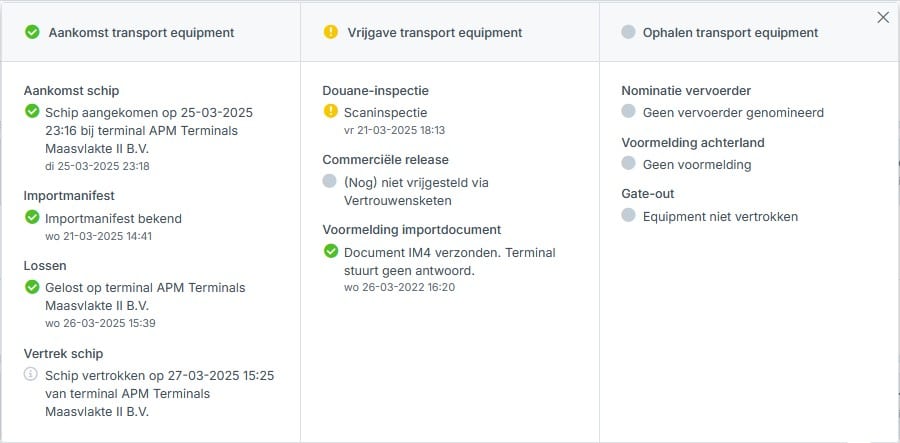Select the Aankomst transport equipment header
This screenshot has height=443, width=900.
(x=141, y=32)
